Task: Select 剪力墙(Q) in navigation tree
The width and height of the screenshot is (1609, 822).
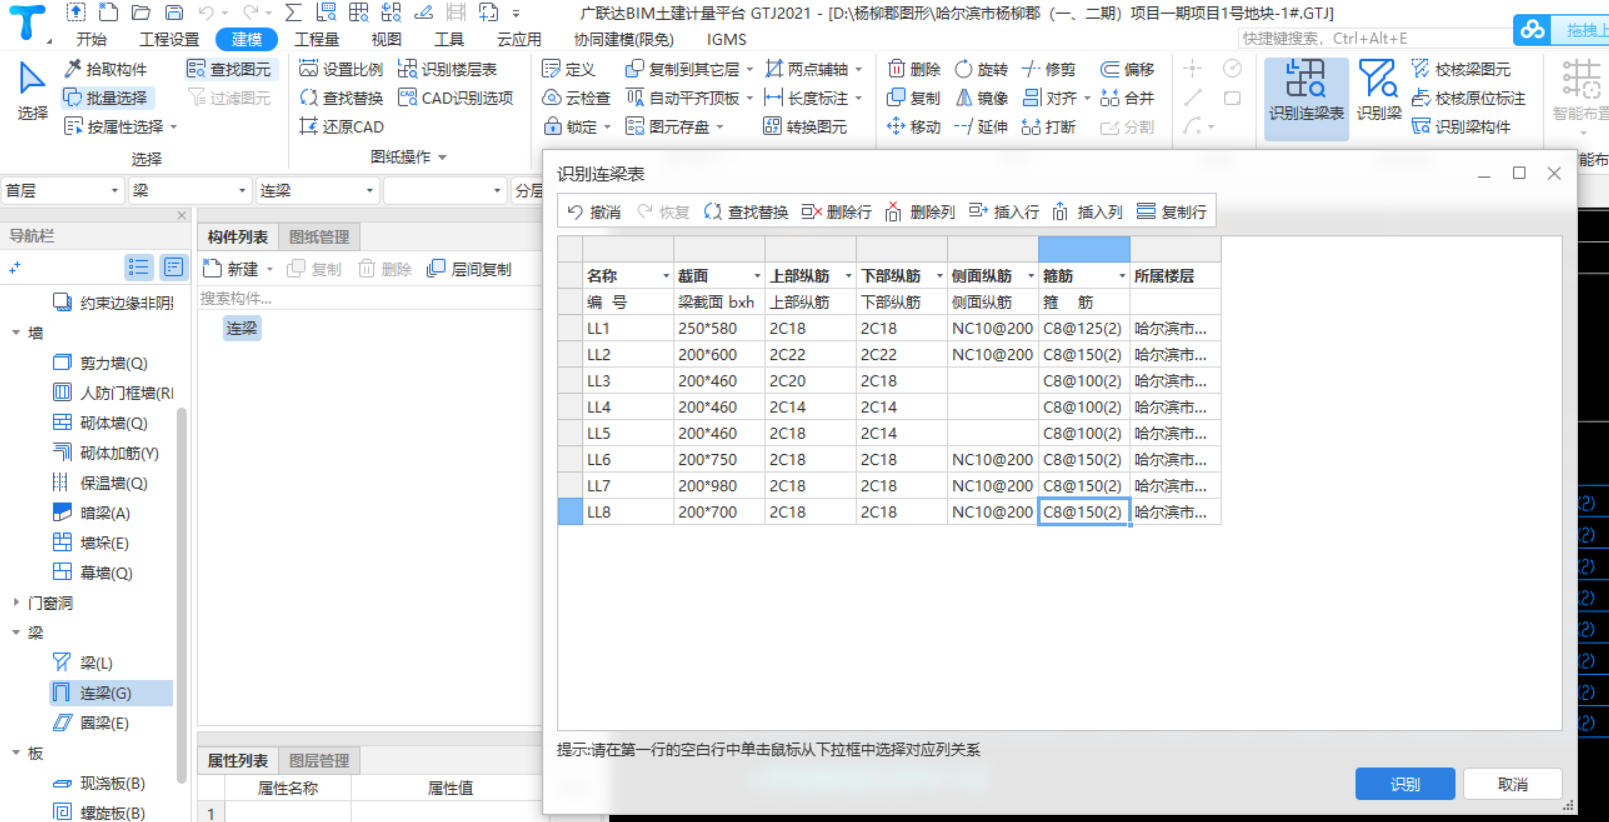Action: tap(100, 363)
